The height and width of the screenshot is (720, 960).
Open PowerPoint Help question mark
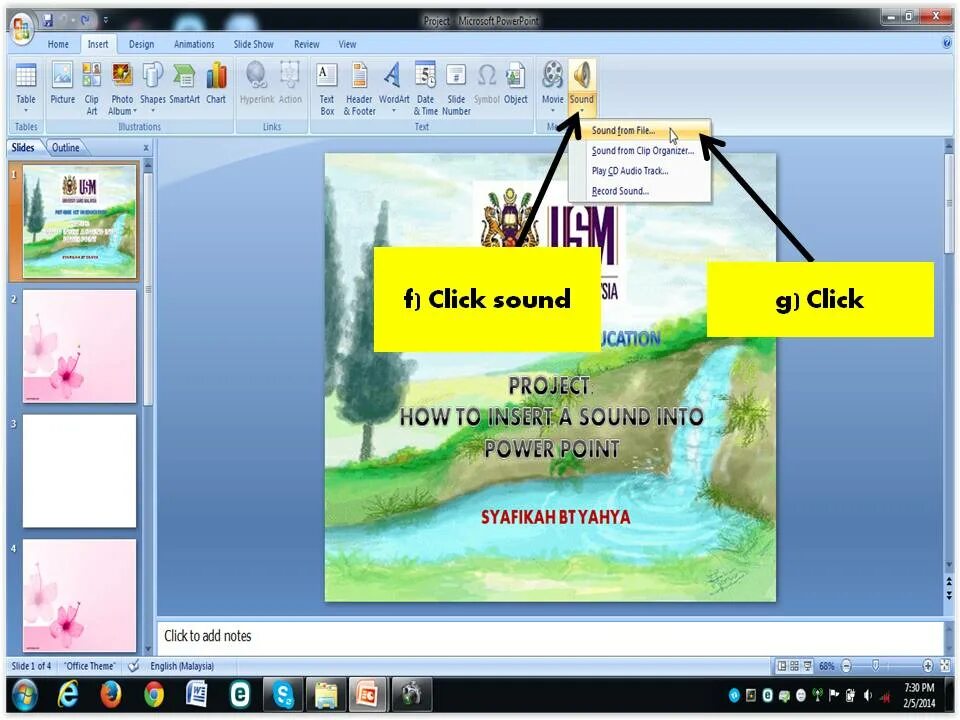pyautogui.click(x=947, y=43)
